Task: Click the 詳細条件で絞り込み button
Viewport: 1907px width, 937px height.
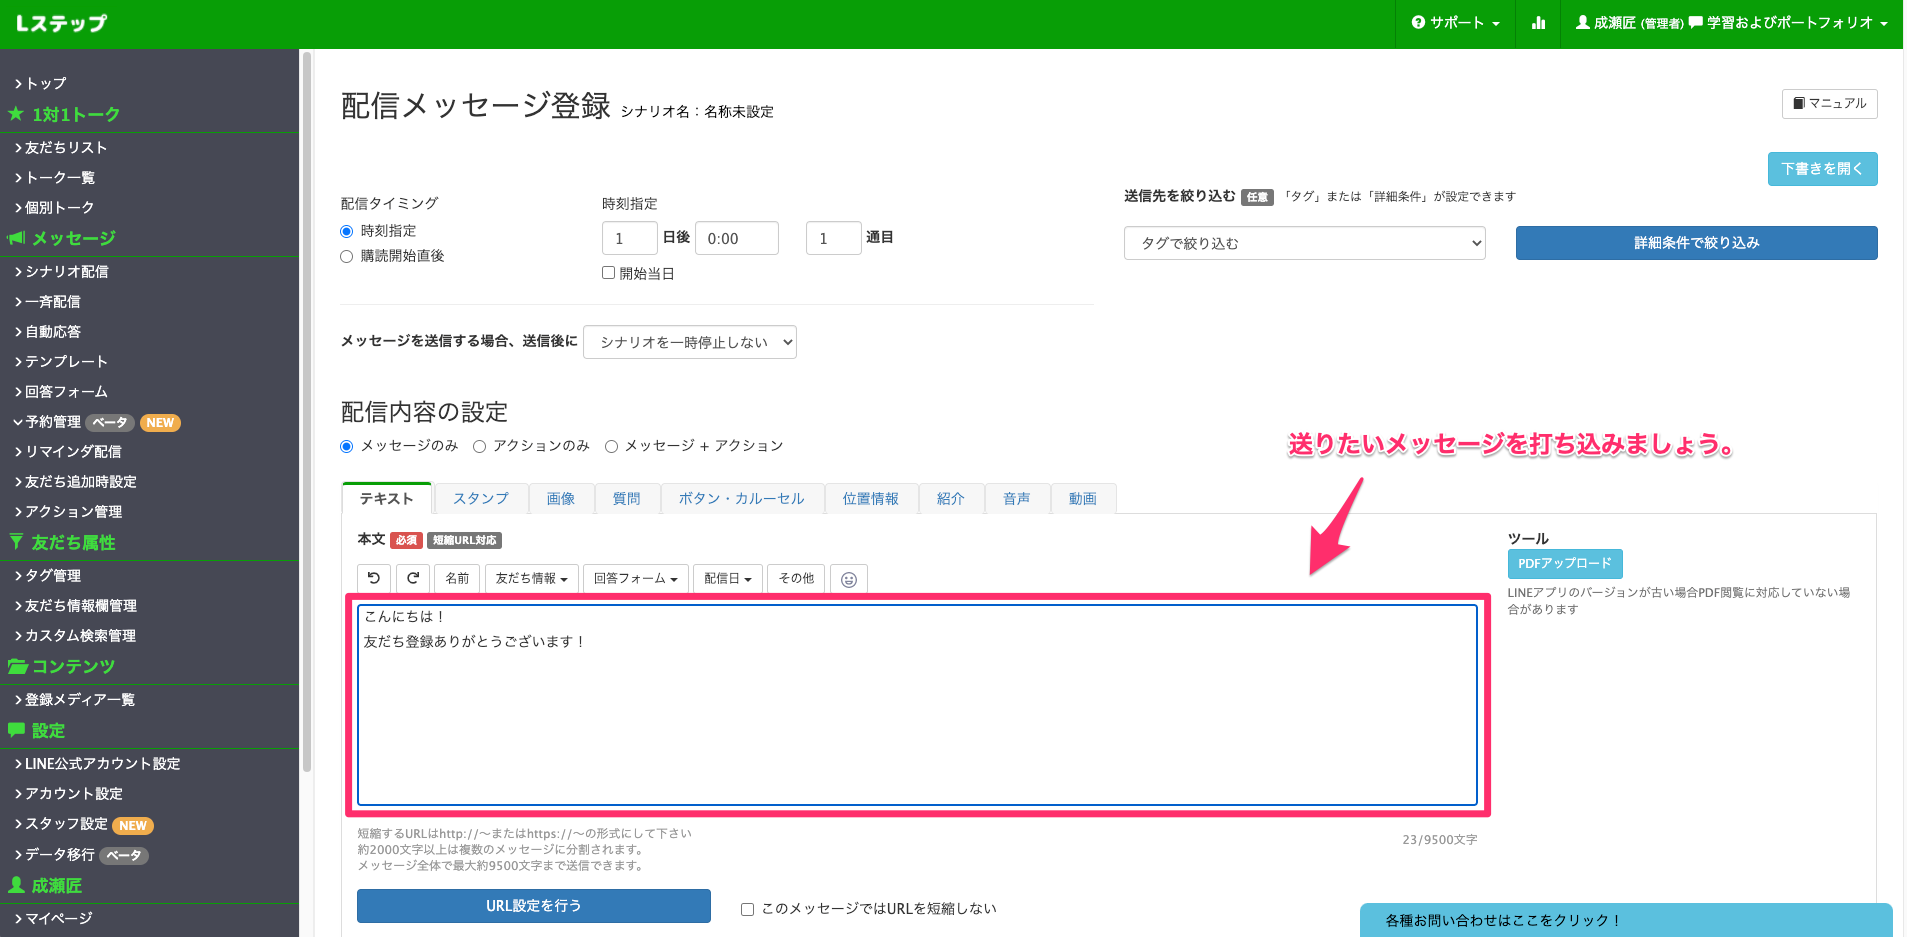Action: point(1695,242)
